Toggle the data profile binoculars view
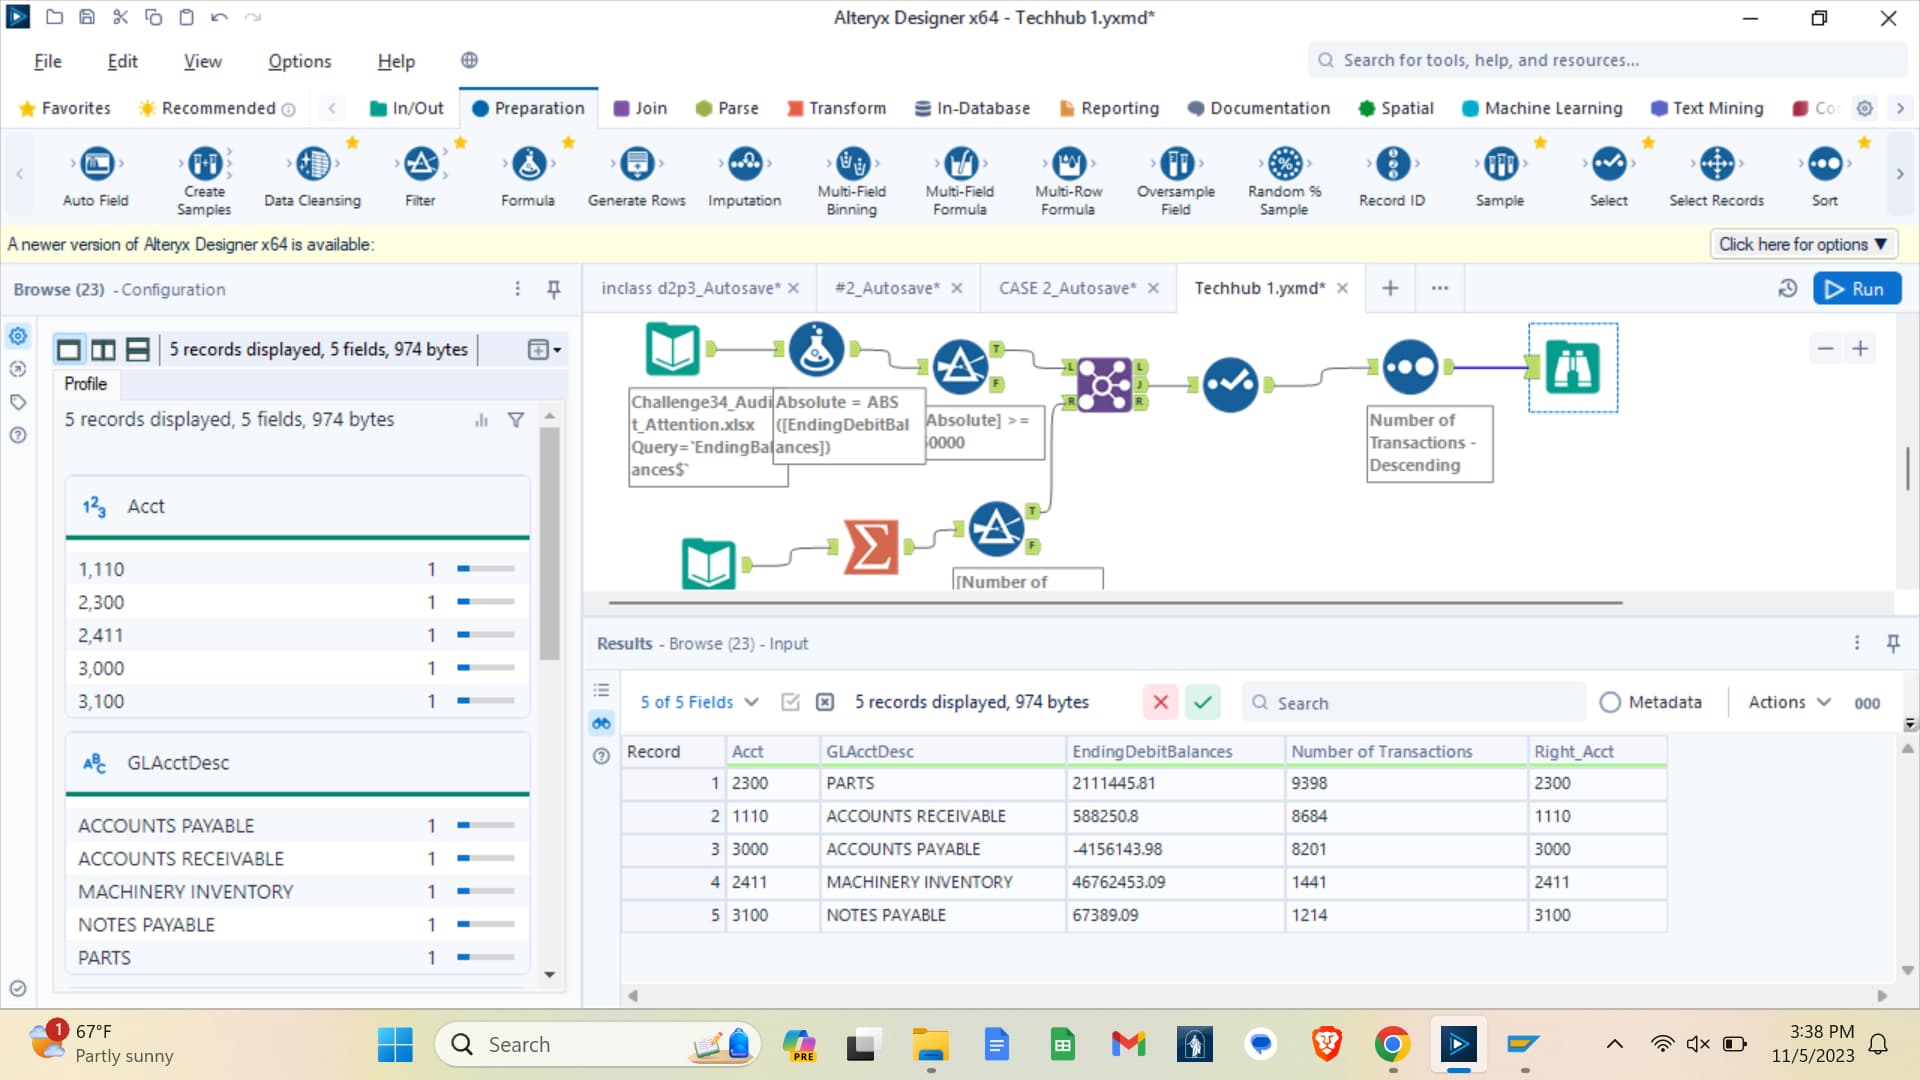Viewport: 1920px width, 1080px height. [601, 723]
